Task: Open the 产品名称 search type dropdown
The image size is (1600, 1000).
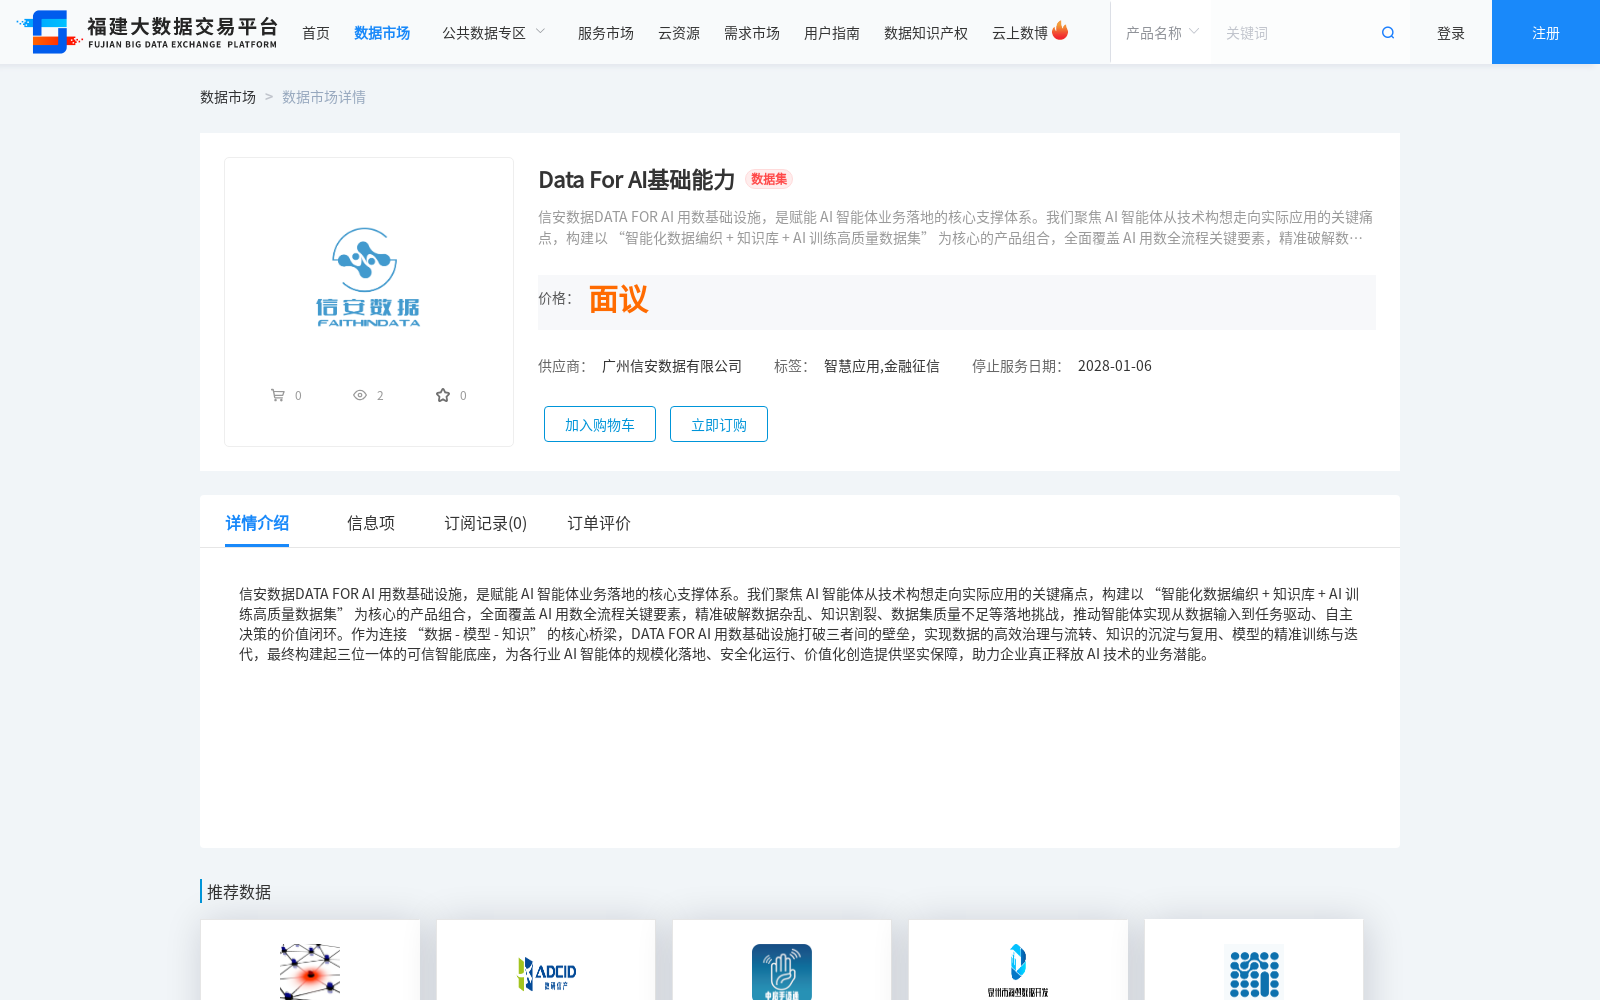Action: 1162,33
